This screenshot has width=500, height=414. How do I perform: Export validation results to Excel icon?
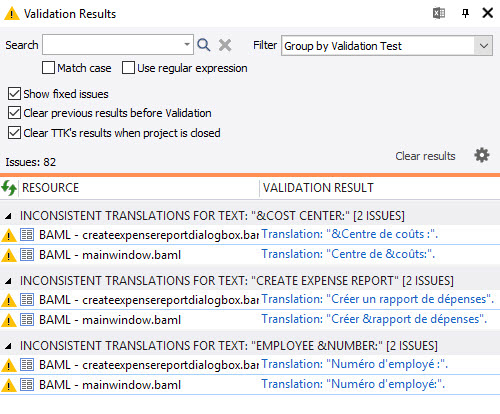coord(439,14)
